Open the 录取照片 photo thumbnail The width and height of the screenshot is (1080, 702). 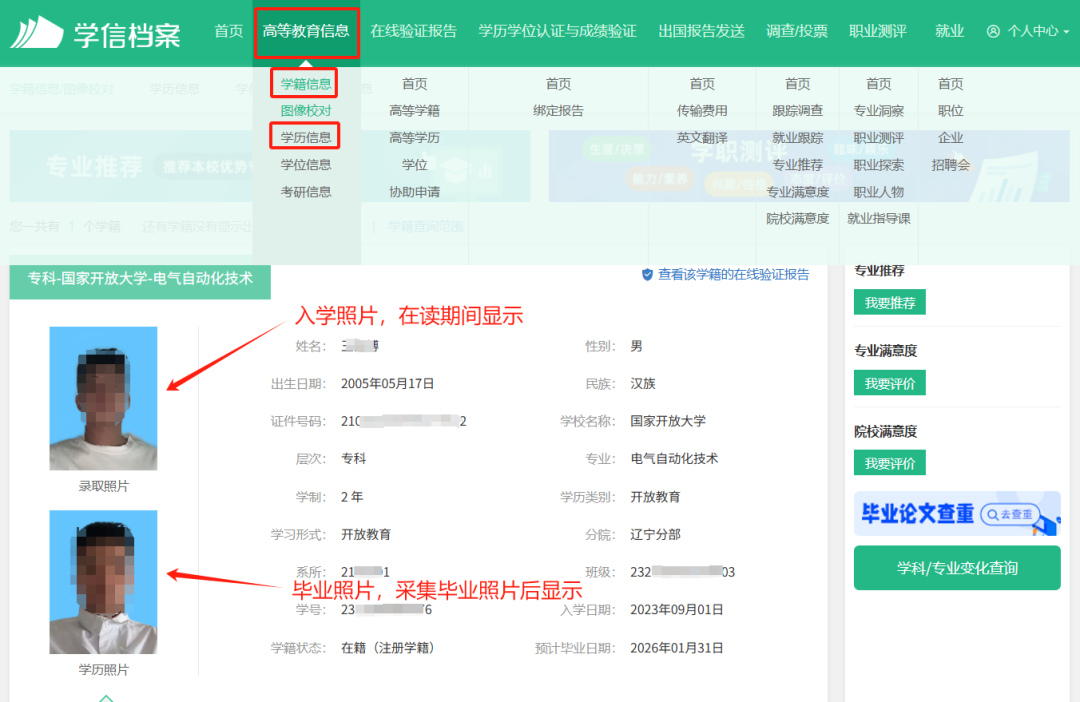pos(103,398)
